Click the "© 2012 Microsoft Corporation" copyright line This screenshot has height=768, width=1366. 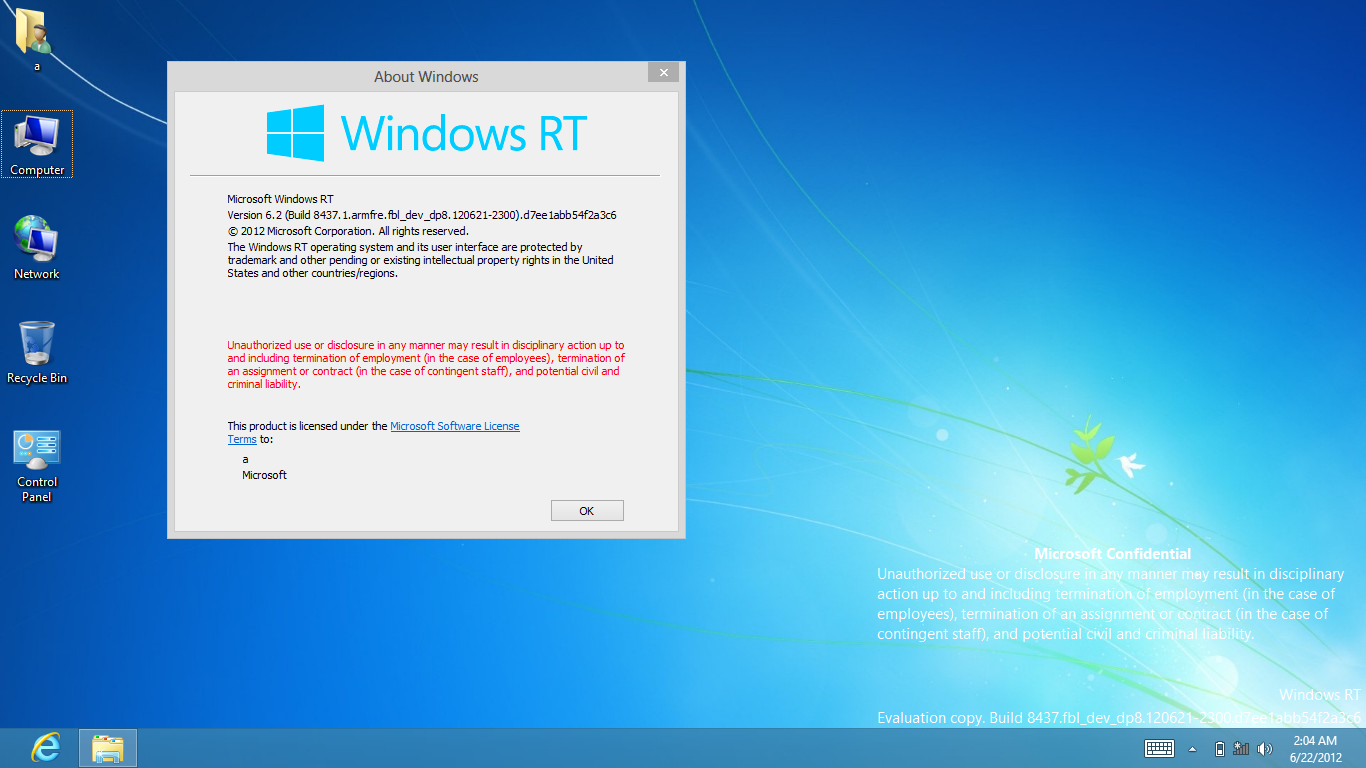coord(348,231)
